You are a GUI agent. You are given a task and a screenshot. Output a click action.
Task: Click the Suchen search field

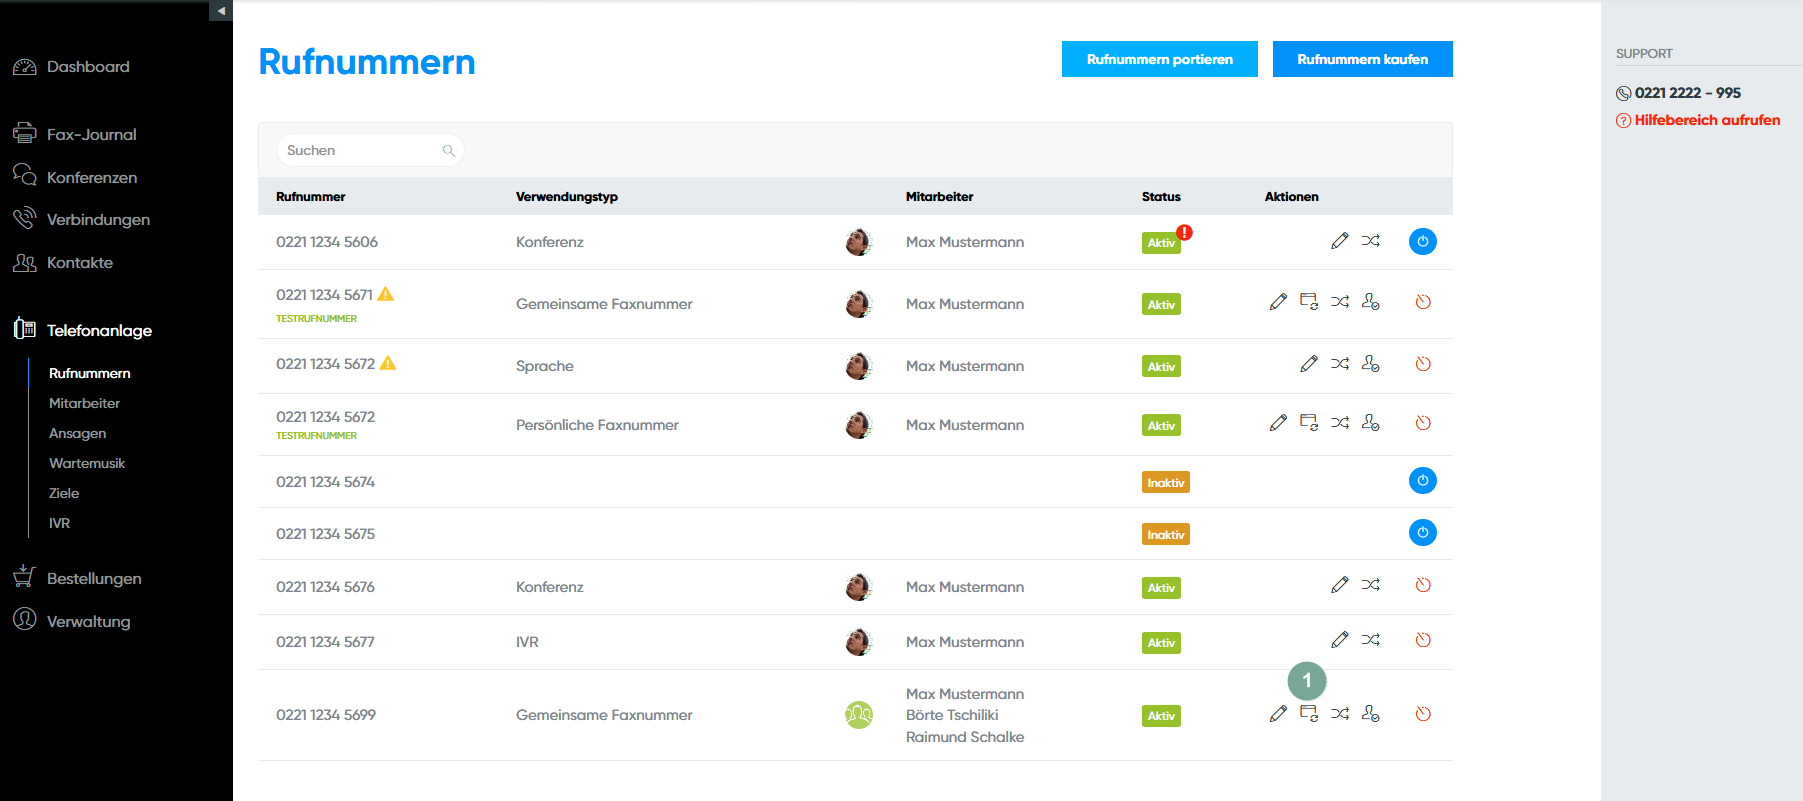[x=360, y=151]
